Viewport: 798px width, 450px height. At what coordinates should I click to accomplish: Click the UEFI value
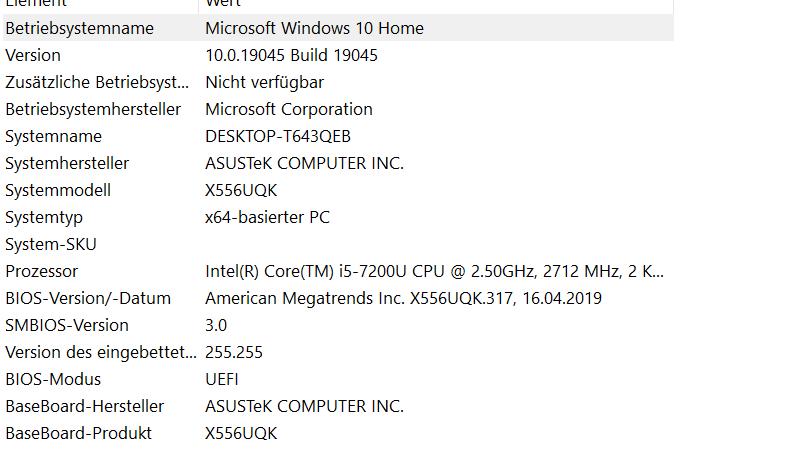222,379
